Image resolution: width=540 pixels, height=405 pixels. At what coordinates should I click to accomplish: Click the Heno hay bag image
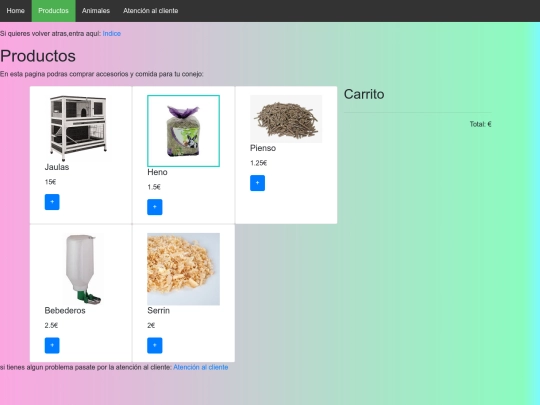(x=183, y=131)
